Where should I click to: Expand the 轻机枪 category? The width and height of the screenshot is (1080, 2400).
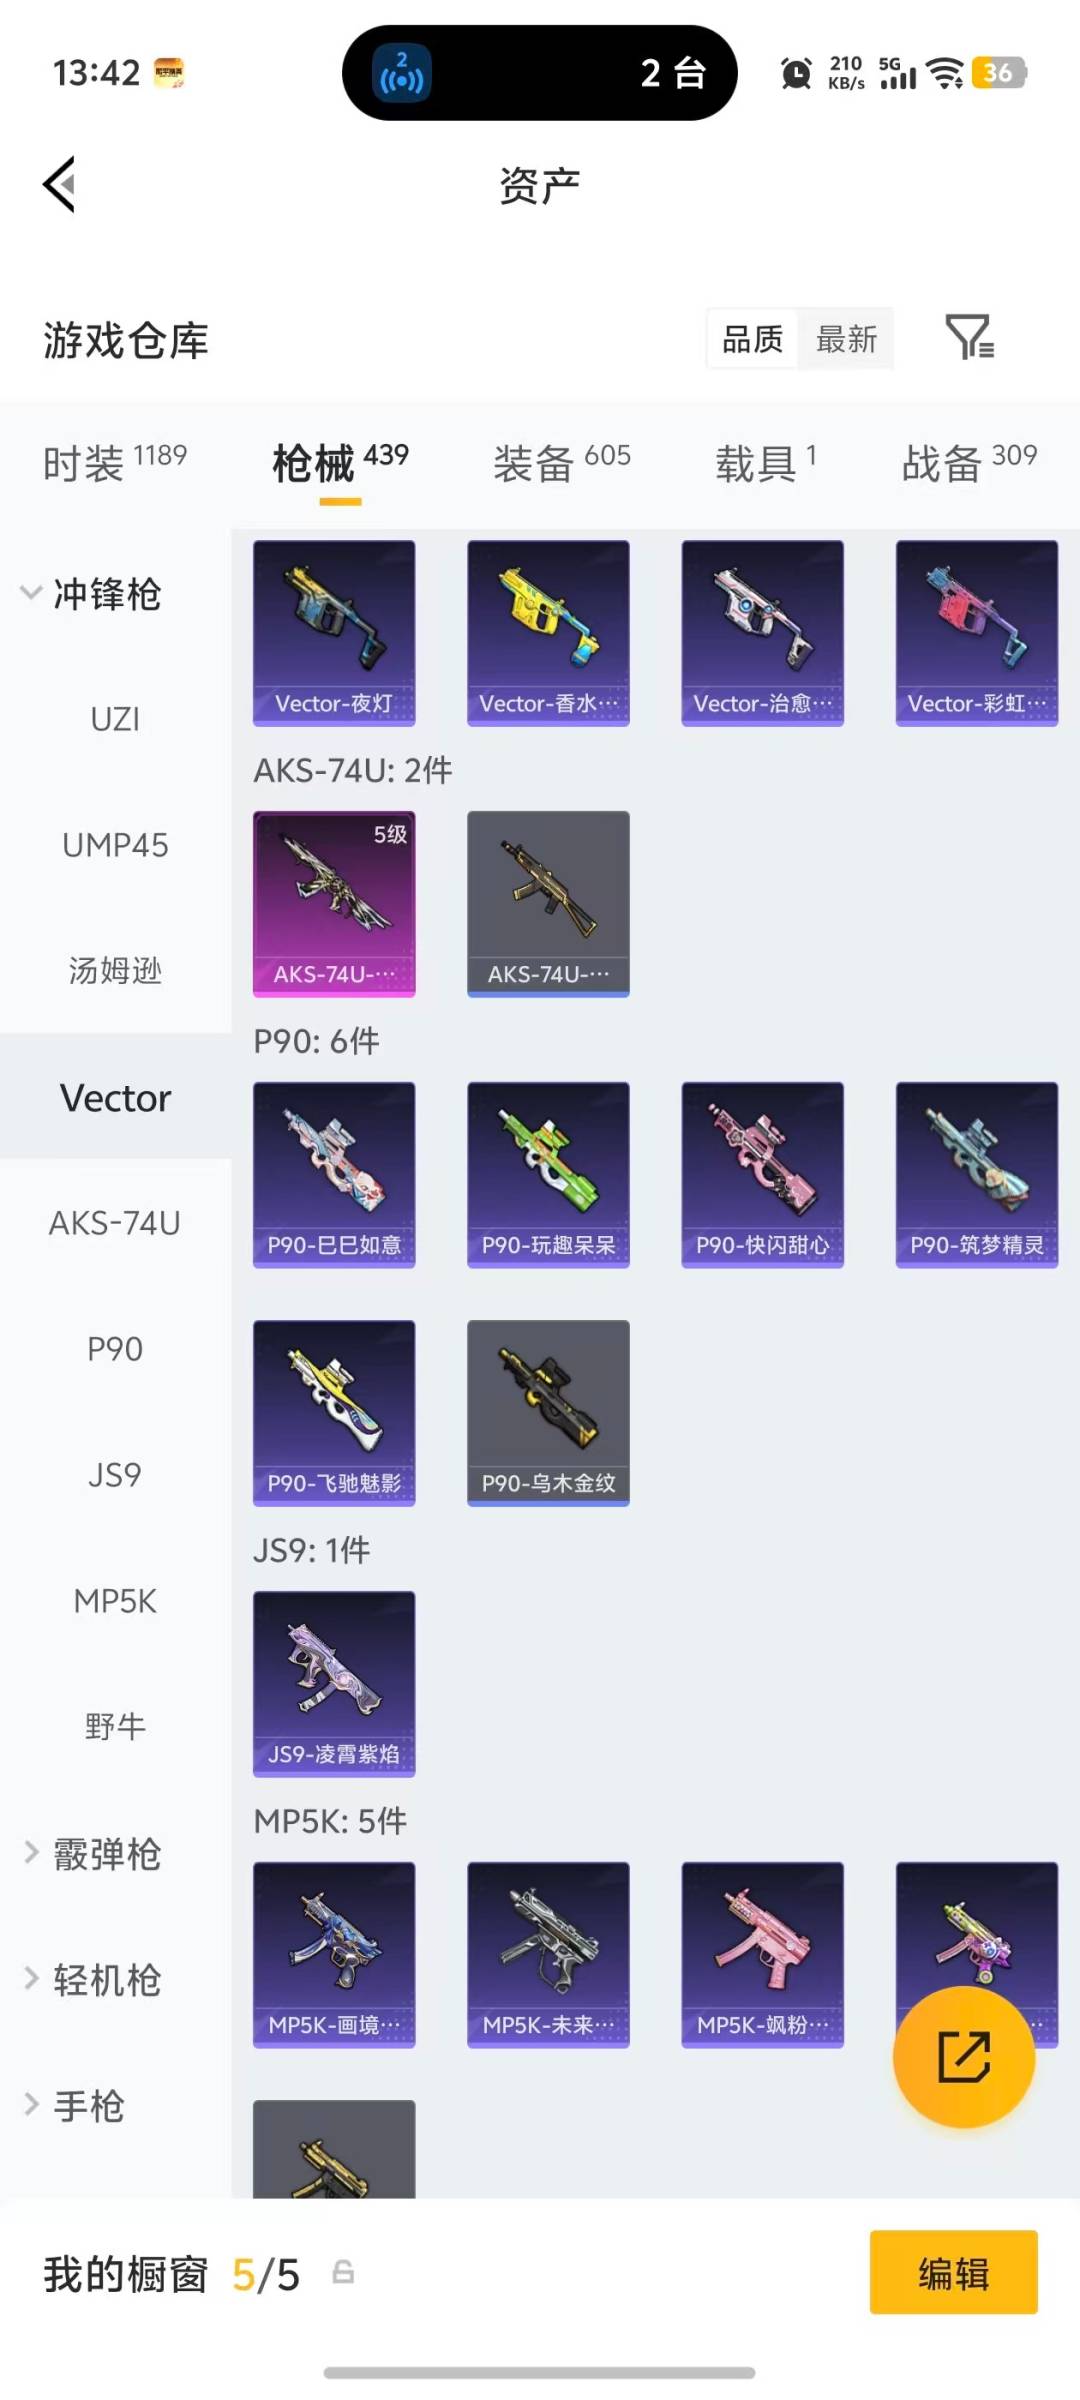coord(92,1980)
